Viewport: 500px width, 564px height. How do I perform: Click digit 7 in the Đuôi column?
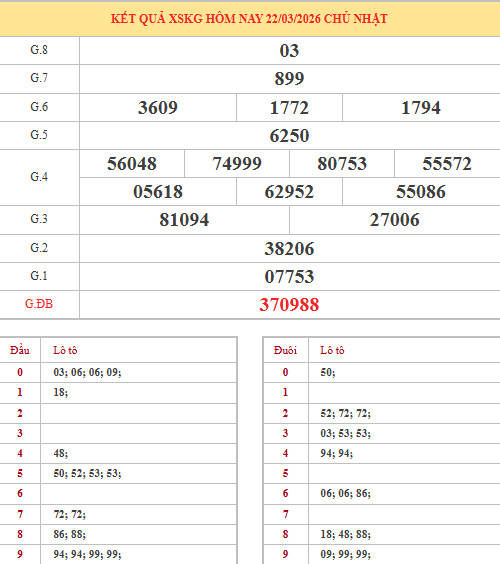(285, 515)
